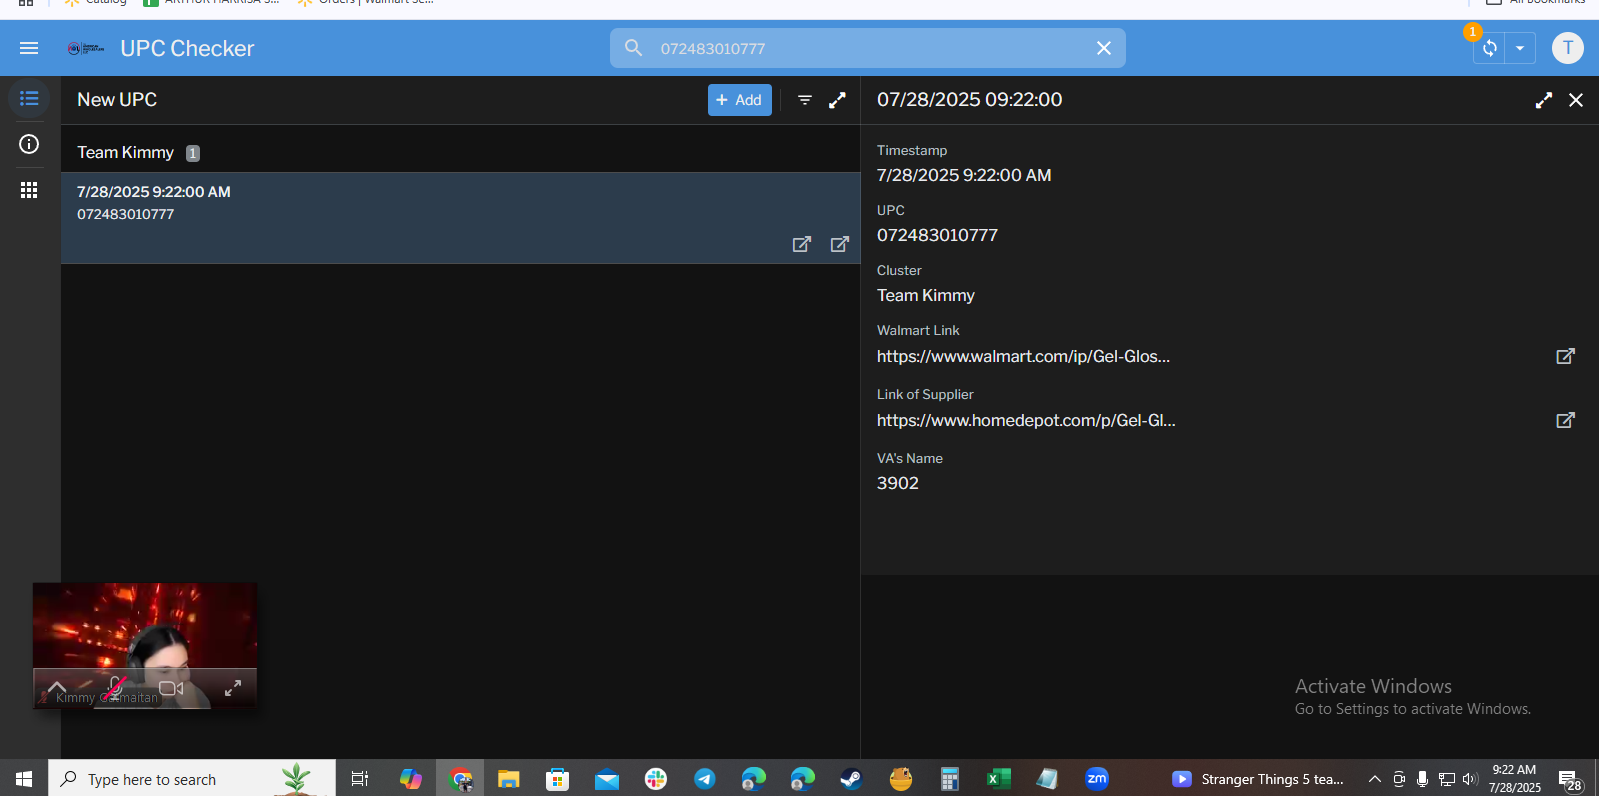The width and height of the screenshot is (1599, 796).
Task: Expand the New UPC list panel fullscreen
Action: coord(837,100)
